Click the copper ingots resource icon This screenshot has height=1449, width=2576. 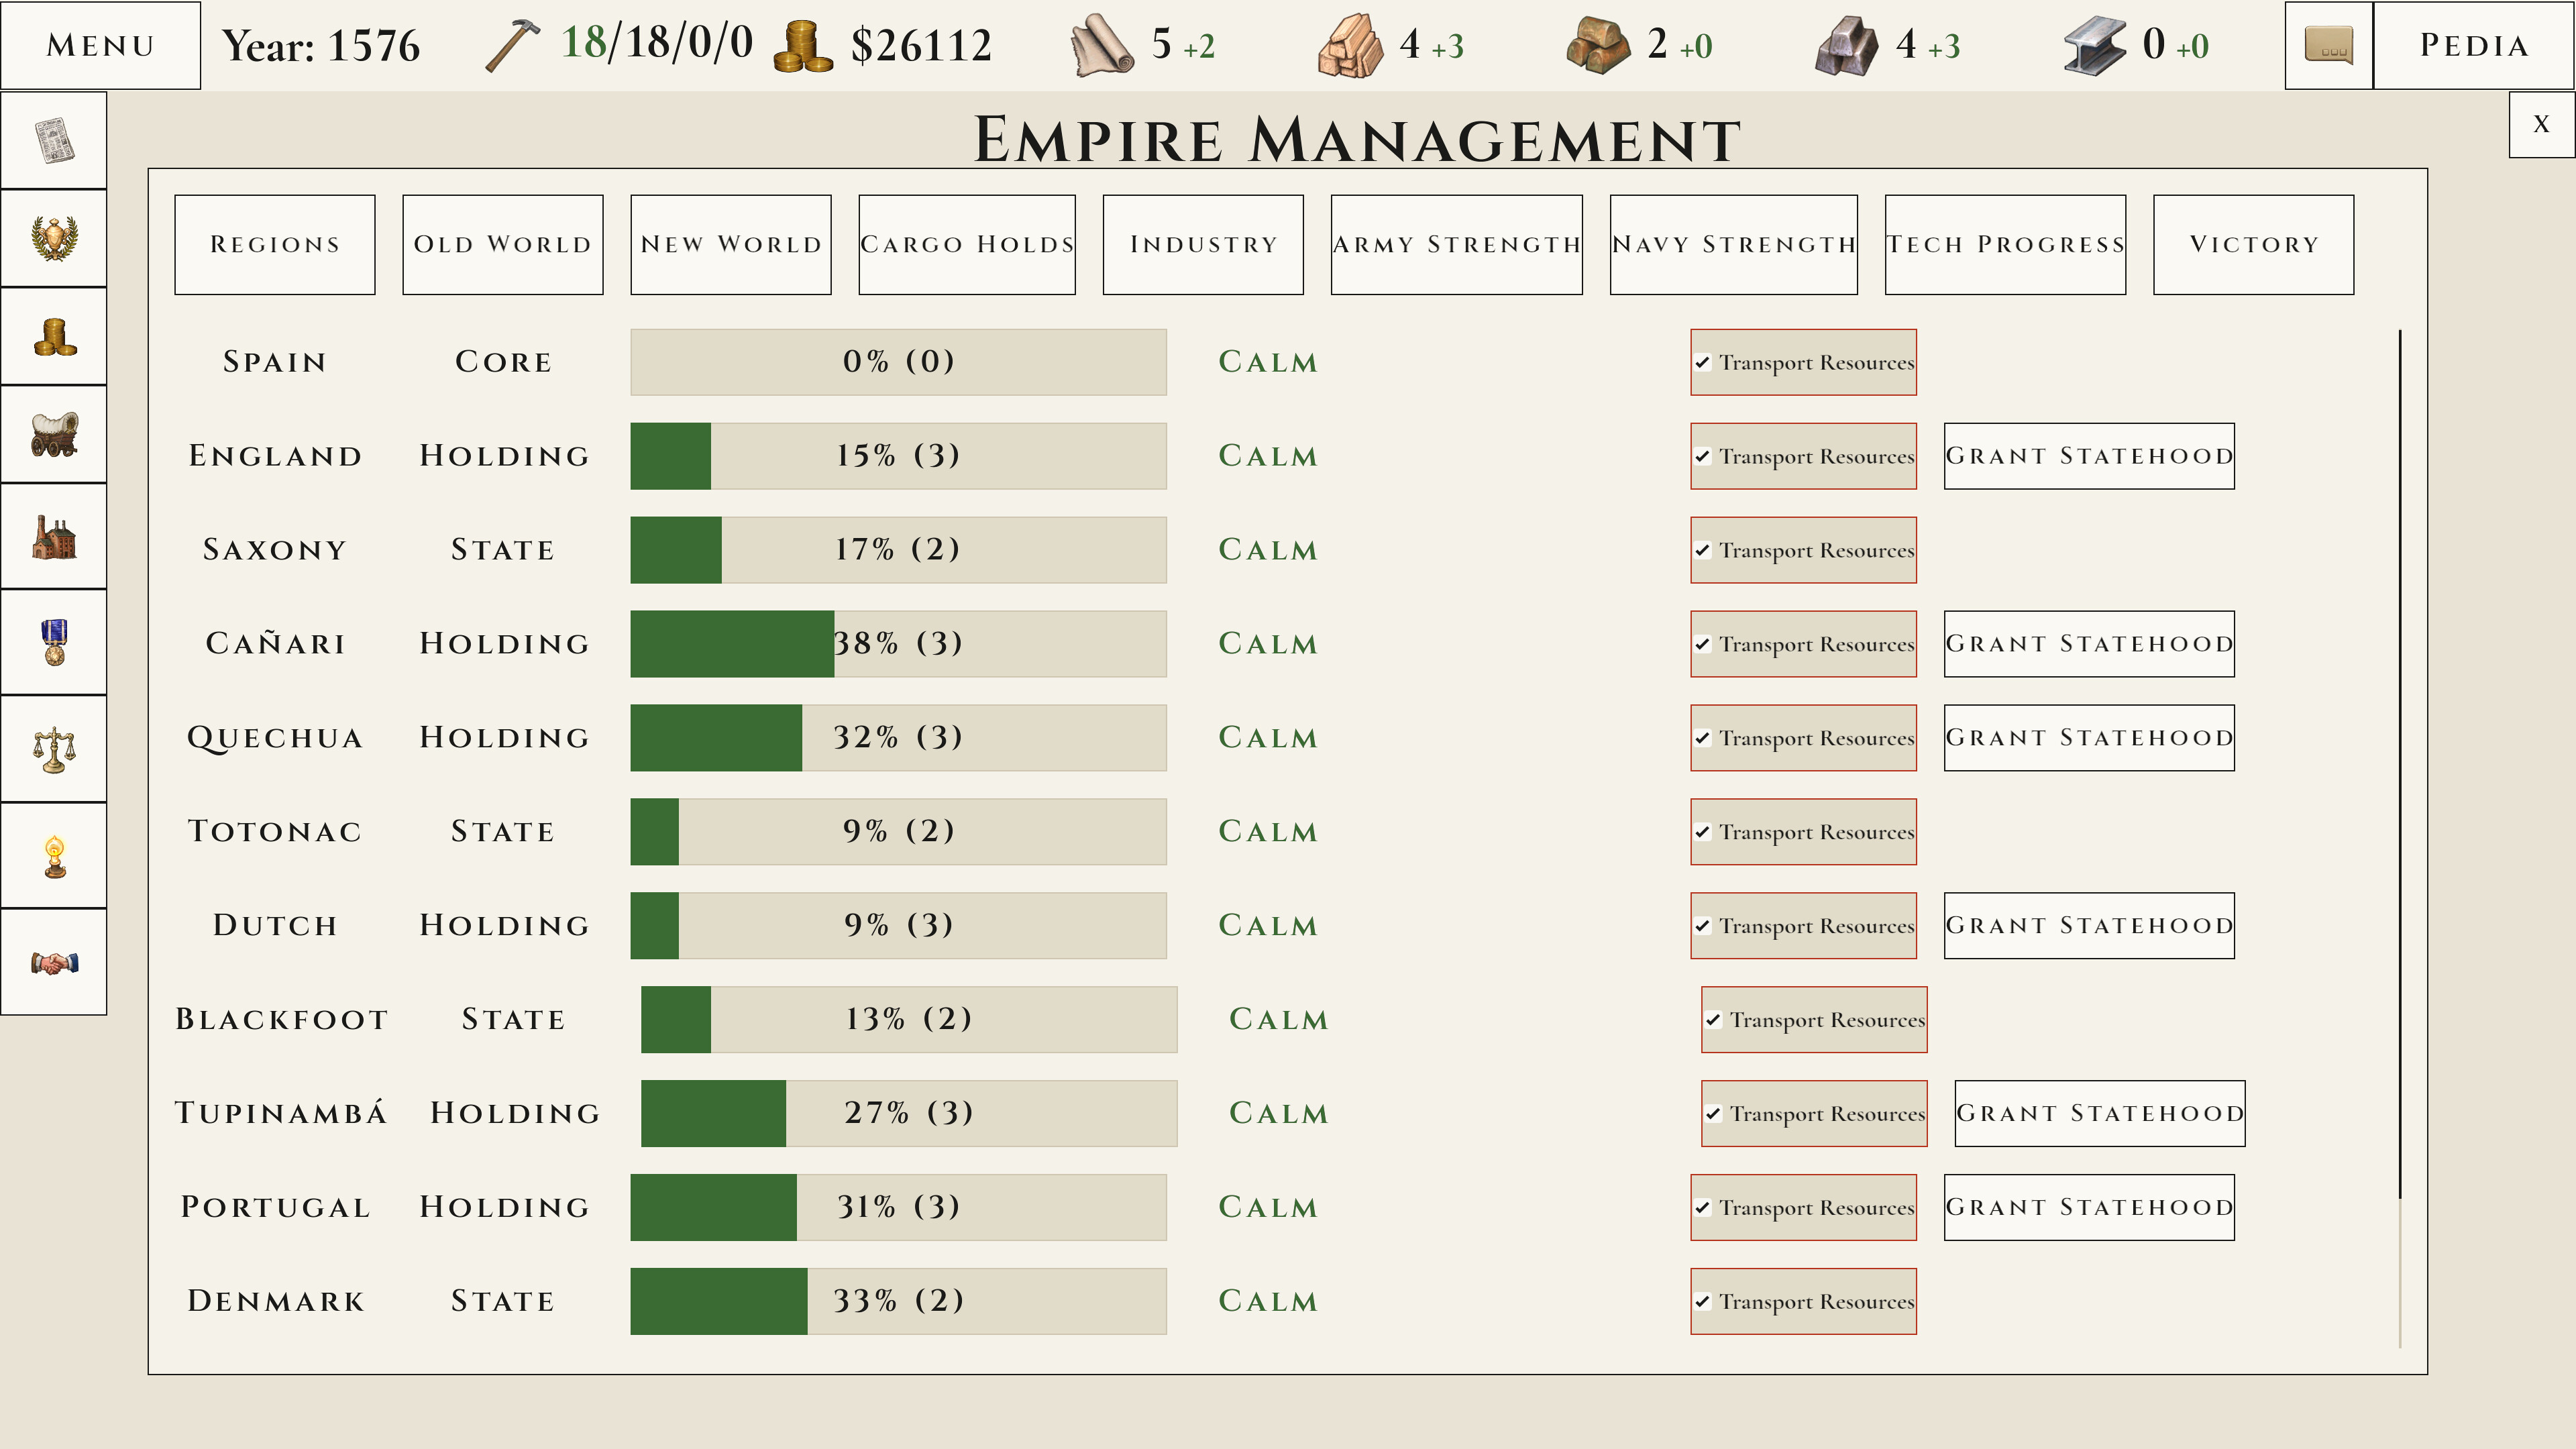(1598, 46)
